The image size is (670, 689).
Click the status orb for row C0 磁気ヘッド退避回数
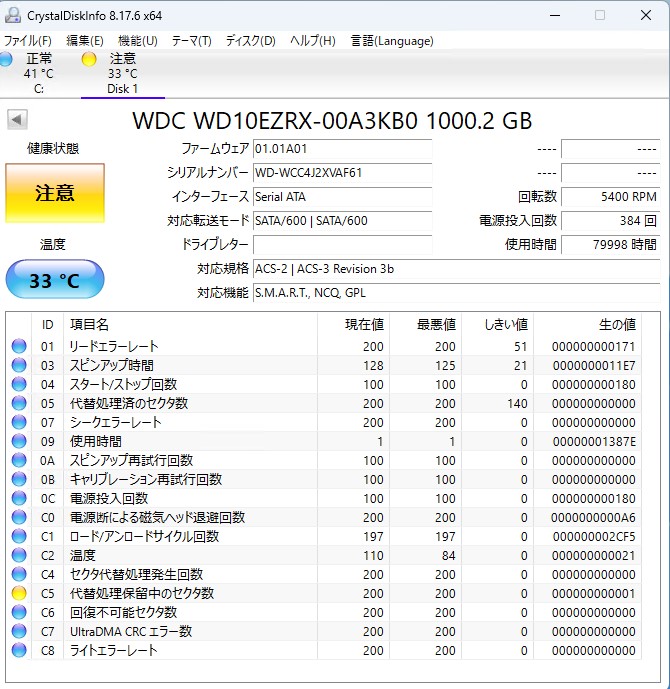point(19,517)
